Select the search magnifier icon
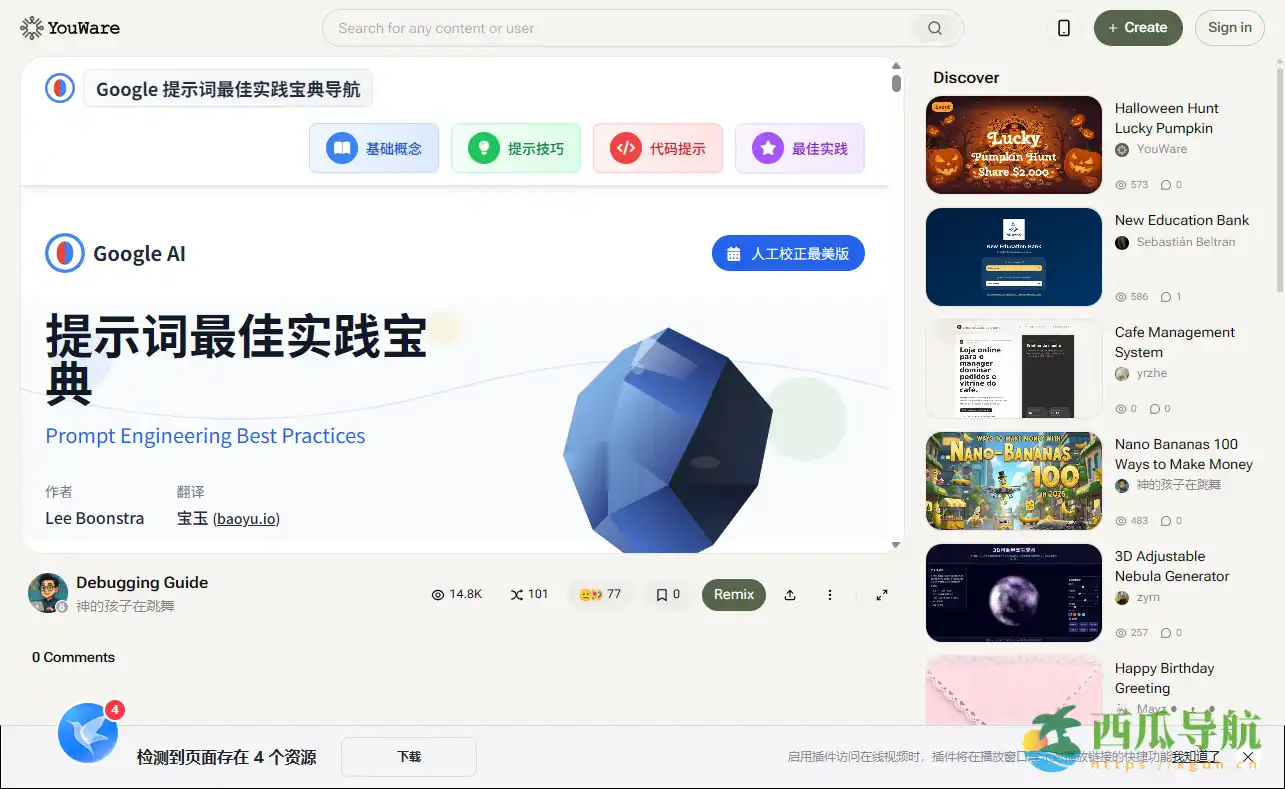The image size is (1285, 789). tap(934, 28)
